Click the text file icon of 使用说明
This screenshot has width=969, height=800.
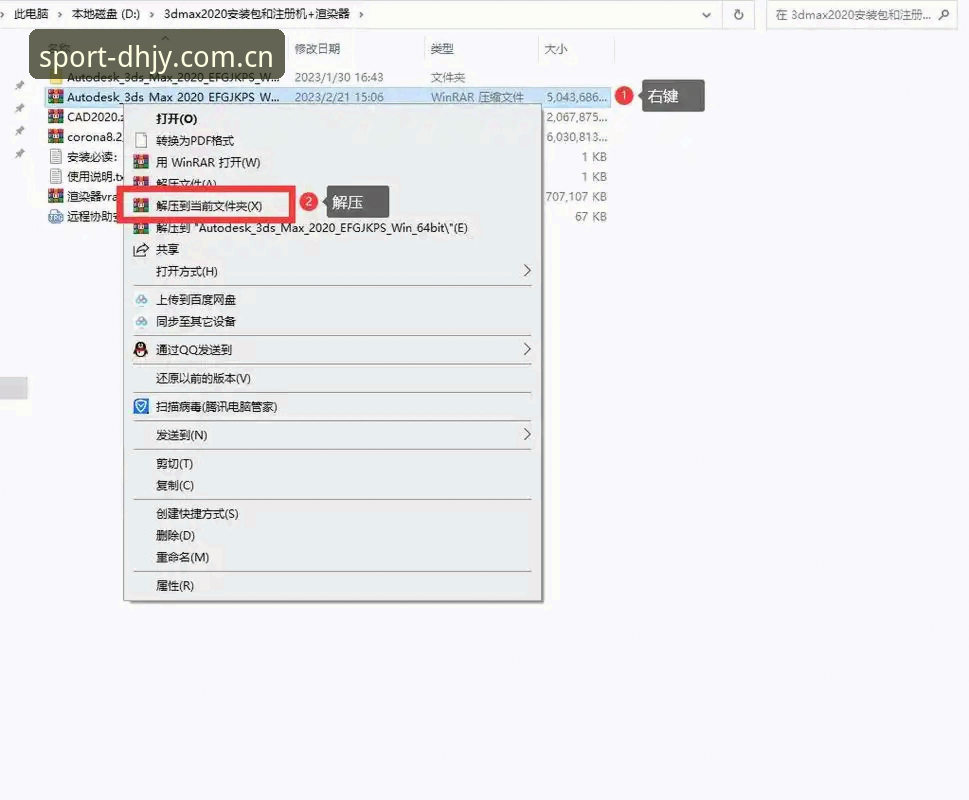(x=56, y=176)
